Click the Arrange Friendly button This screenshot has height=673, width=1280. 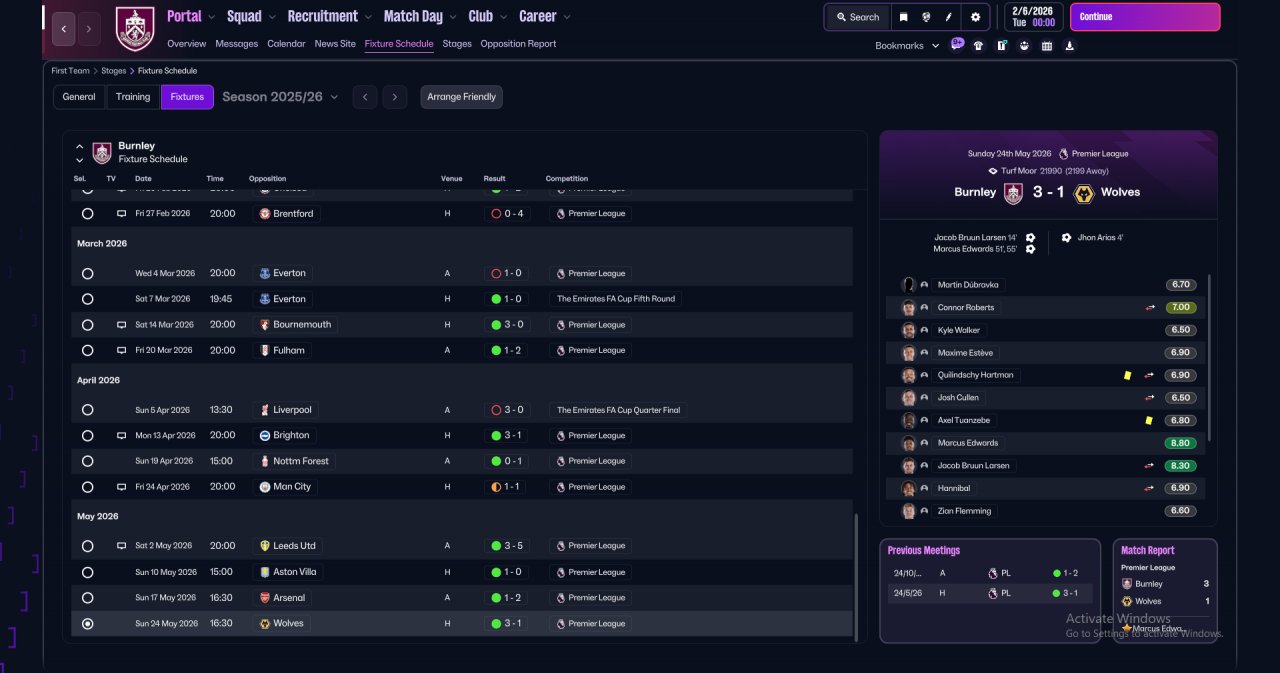461,97
